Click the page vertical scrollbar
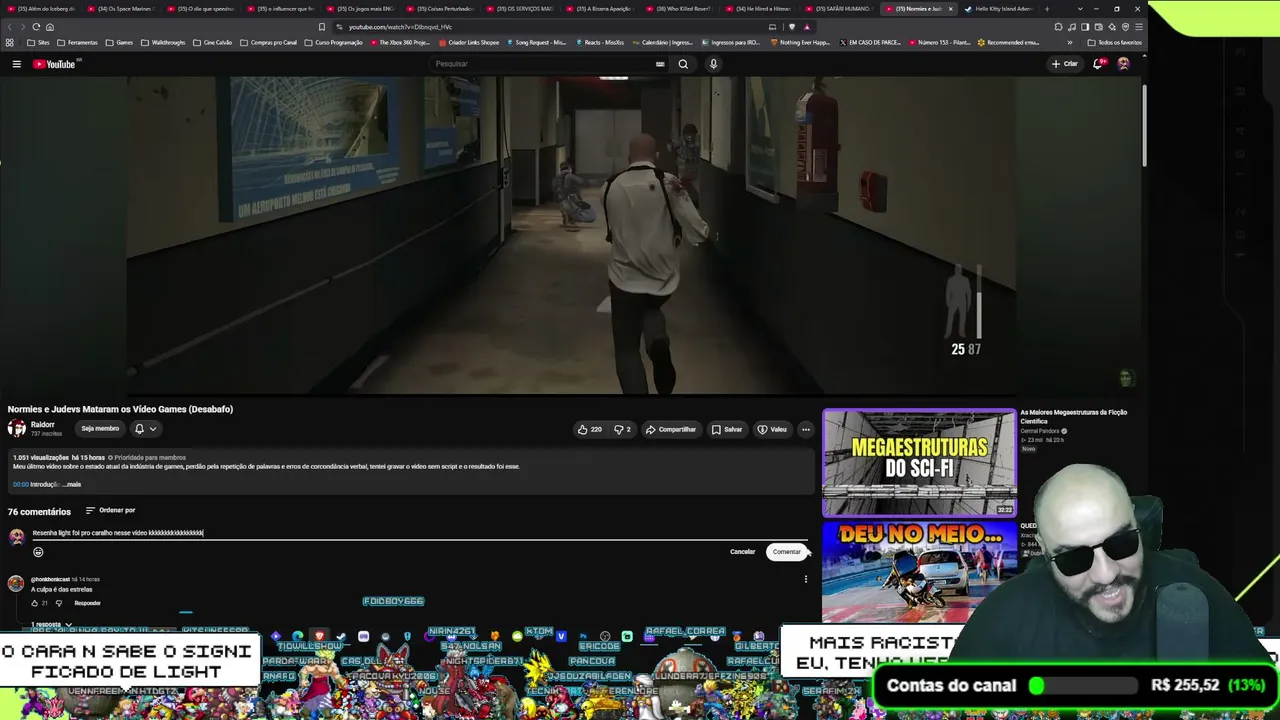Viewport: 1280px width, 720px height. click(x=1144, y=125)
